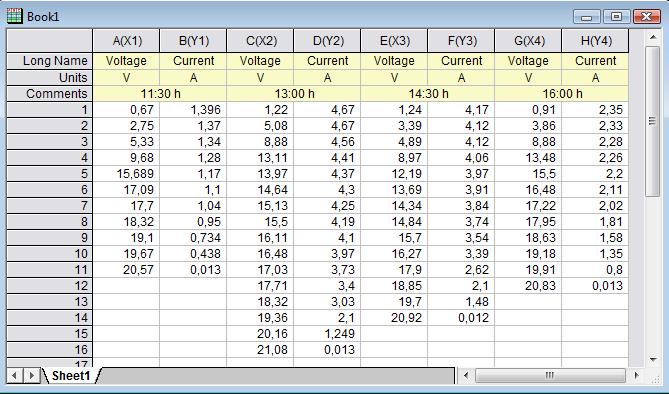Viewport: 669px width, 394px height.
Task: Select row header 1
Action: [49, 110]
